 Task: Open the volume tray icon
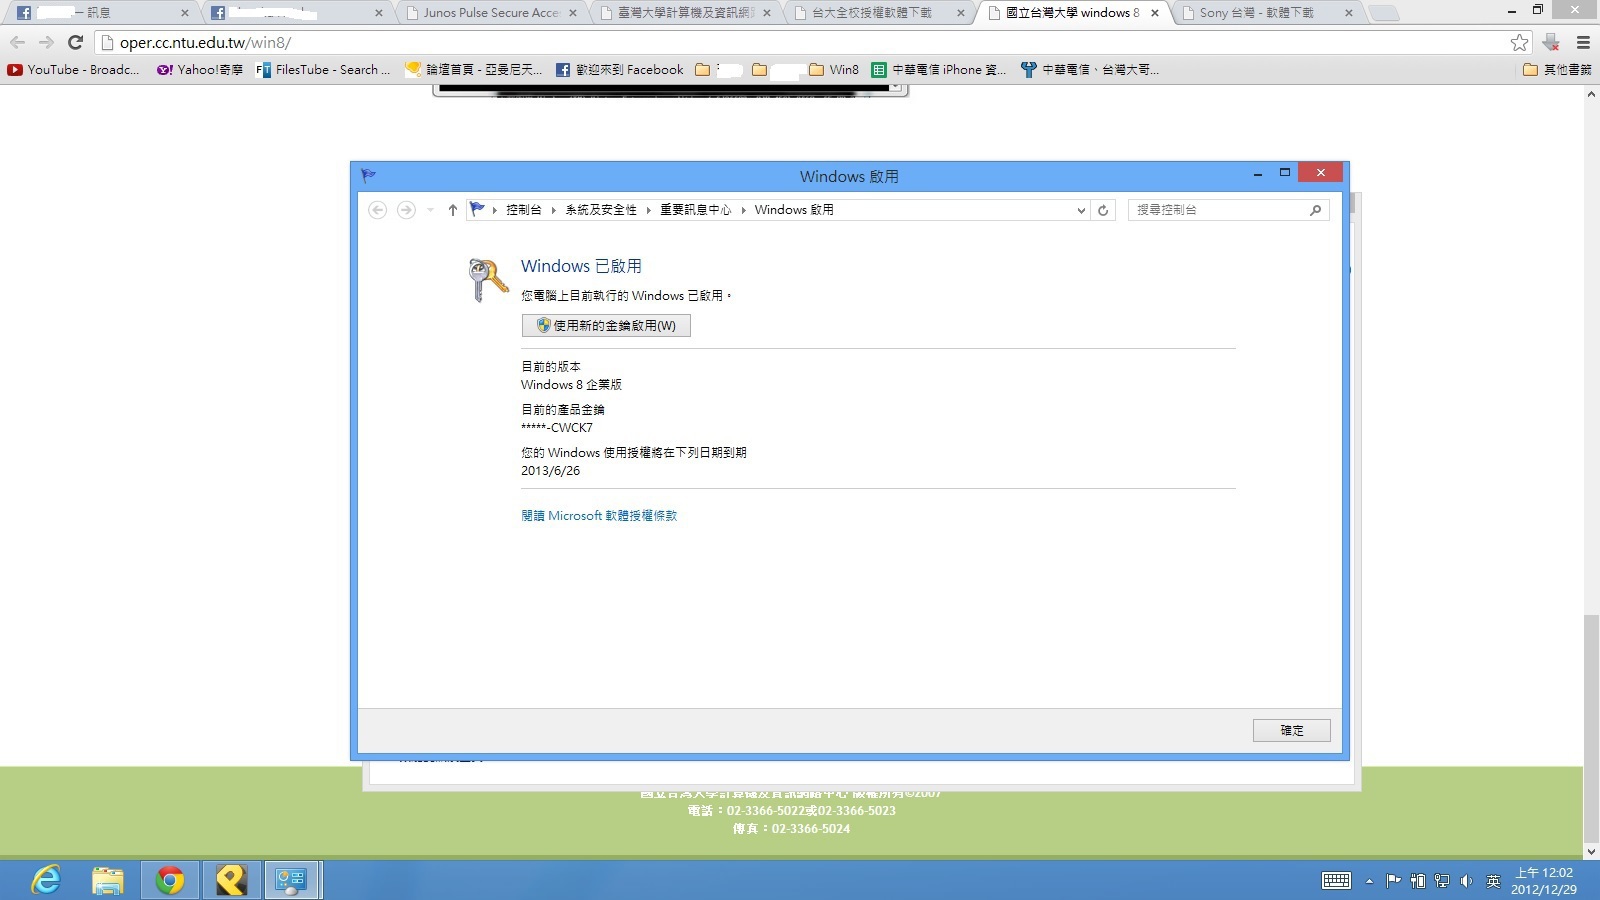click(1466, 881)
